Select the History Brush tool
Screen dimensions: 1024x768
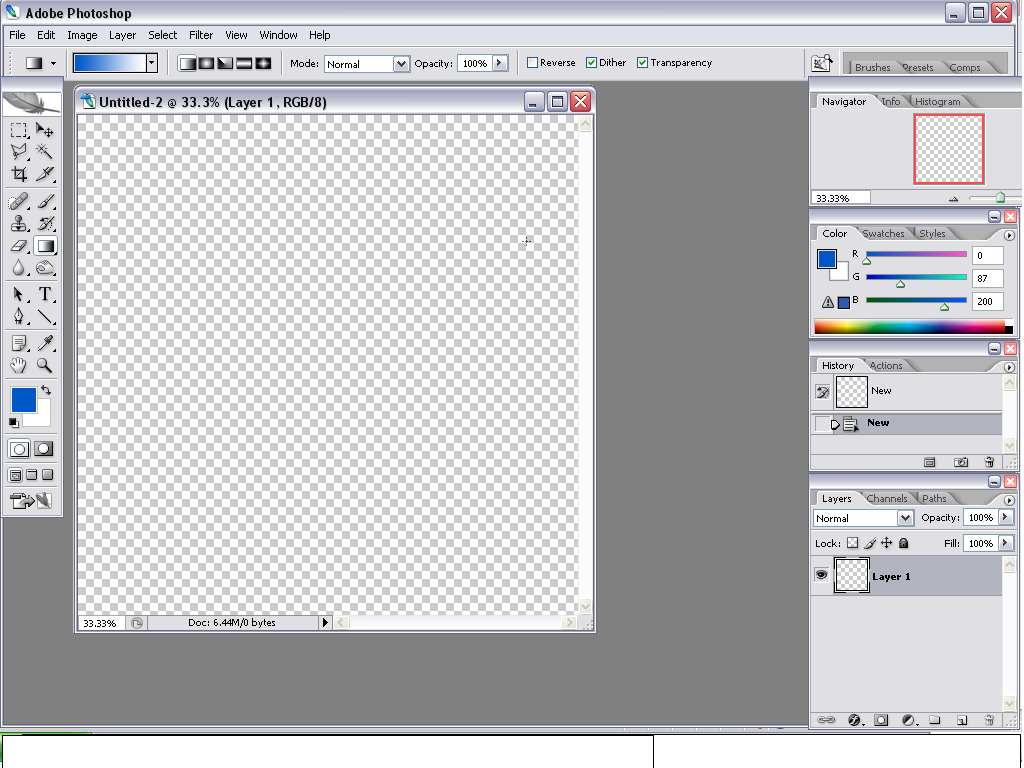(44, 223)
